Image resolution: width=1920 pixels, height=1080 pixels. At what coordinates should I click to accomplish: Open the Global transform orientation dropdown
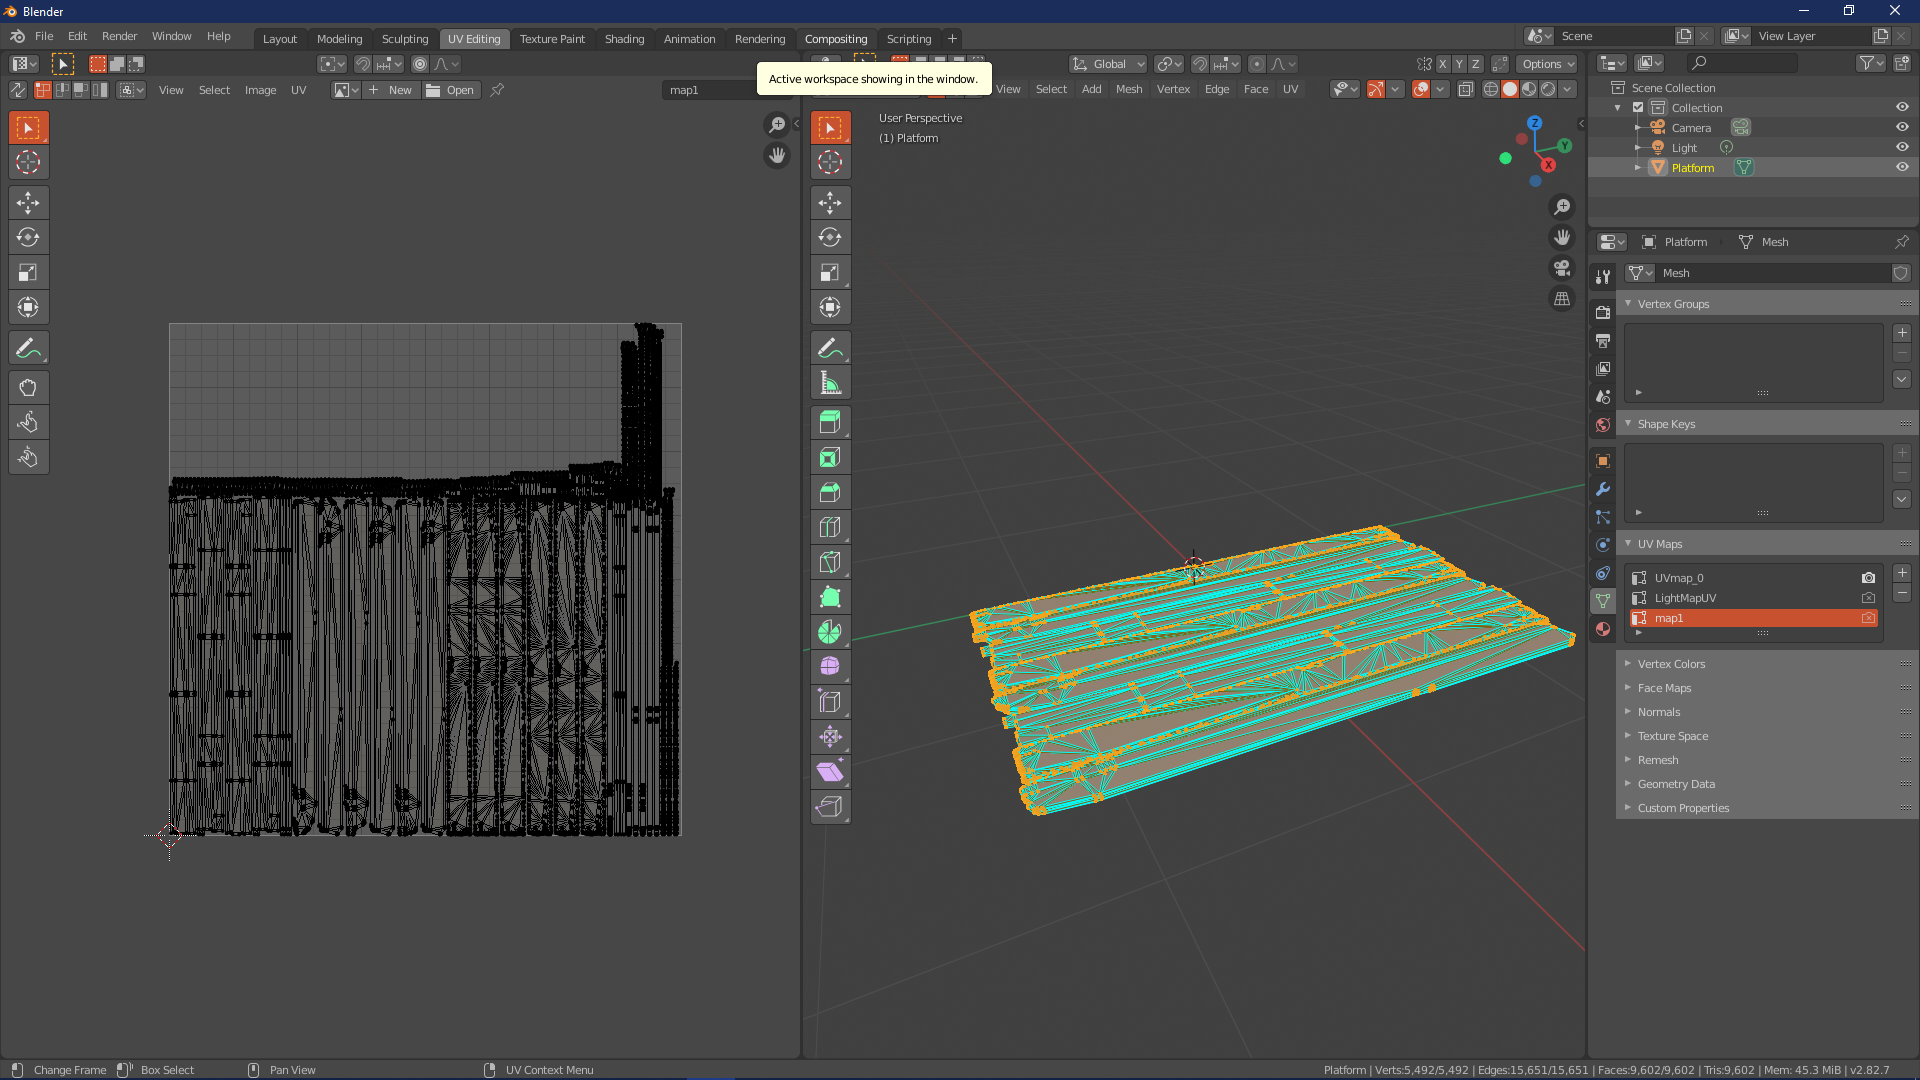click(1108, 64)
